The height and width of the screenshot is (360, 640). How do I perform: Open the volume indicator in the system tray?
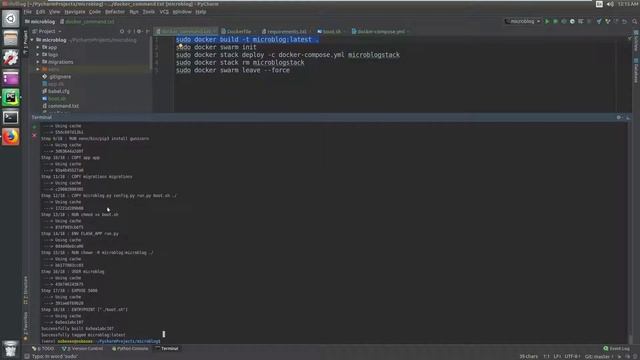pyautogui.click(x=610, y=4)
